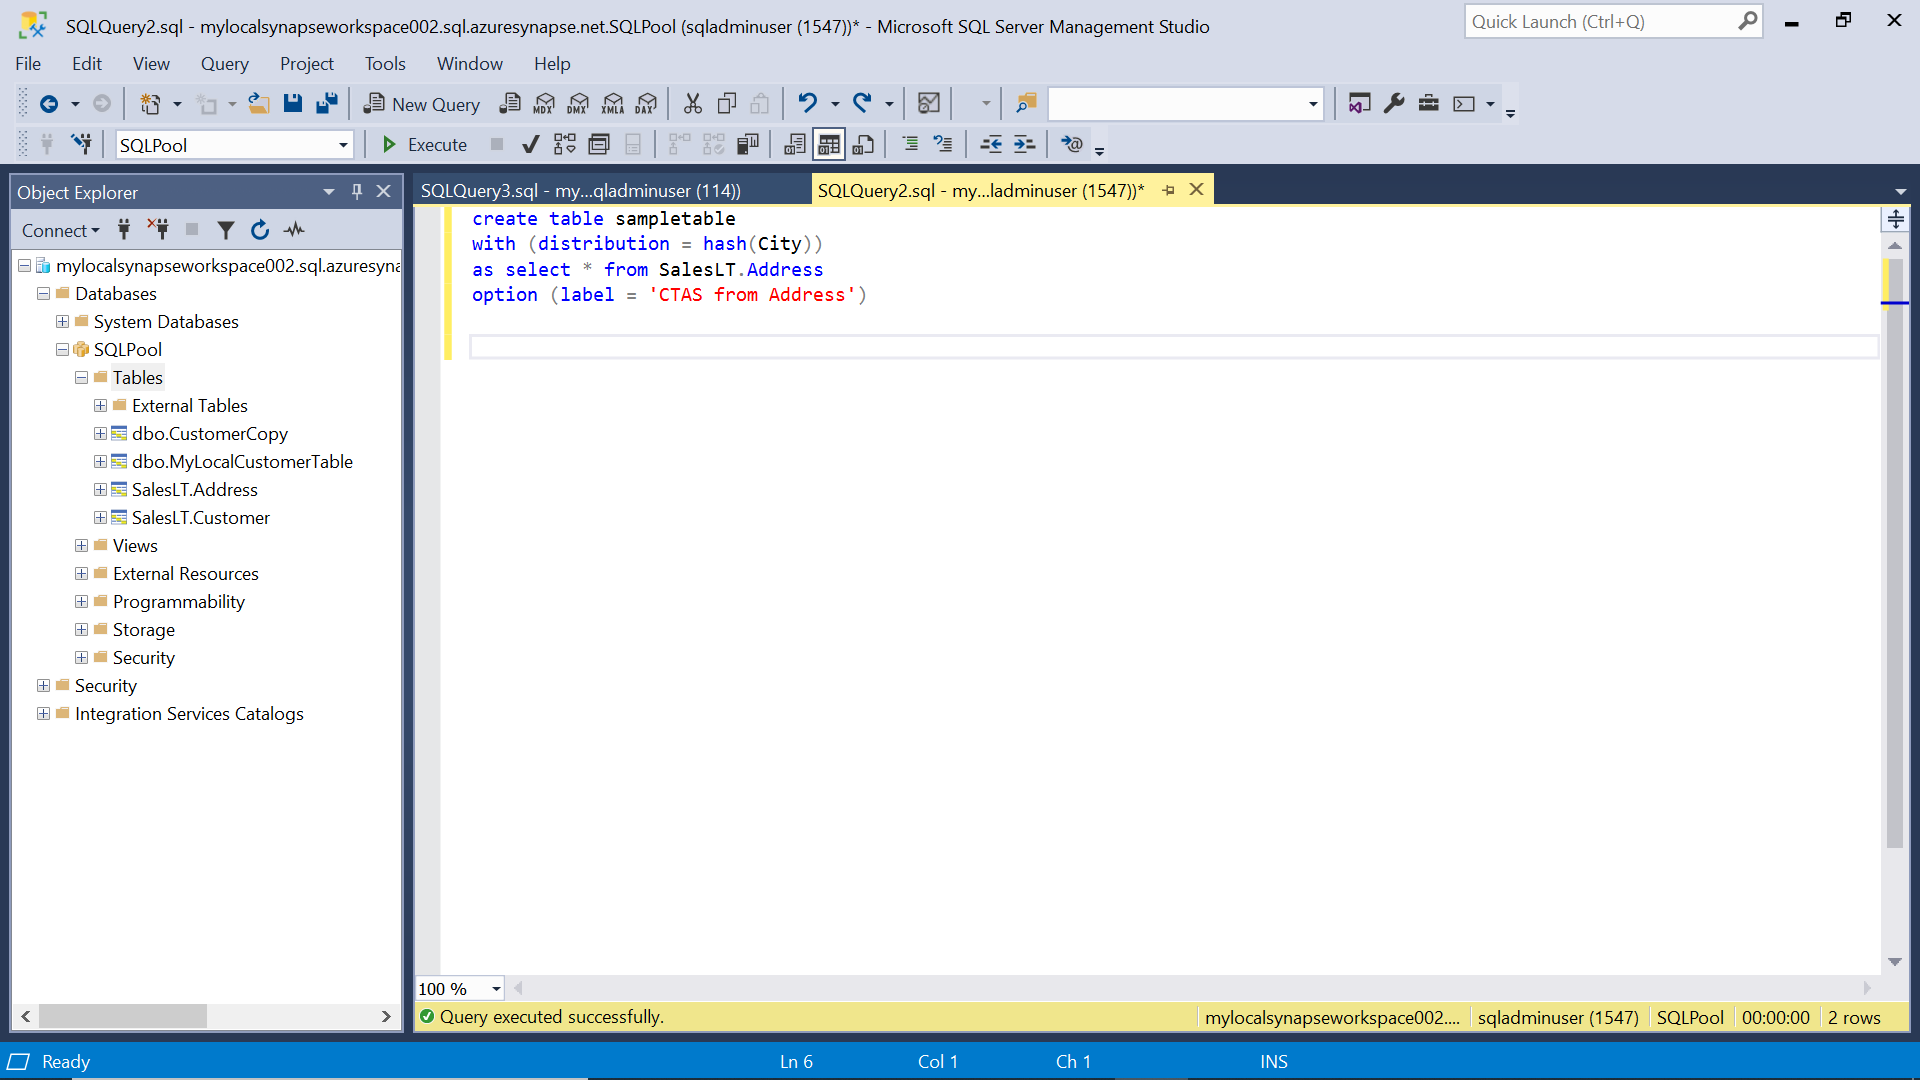Open the Query menu
Screen dimensions: 1920x1080
tap(224, 64)
